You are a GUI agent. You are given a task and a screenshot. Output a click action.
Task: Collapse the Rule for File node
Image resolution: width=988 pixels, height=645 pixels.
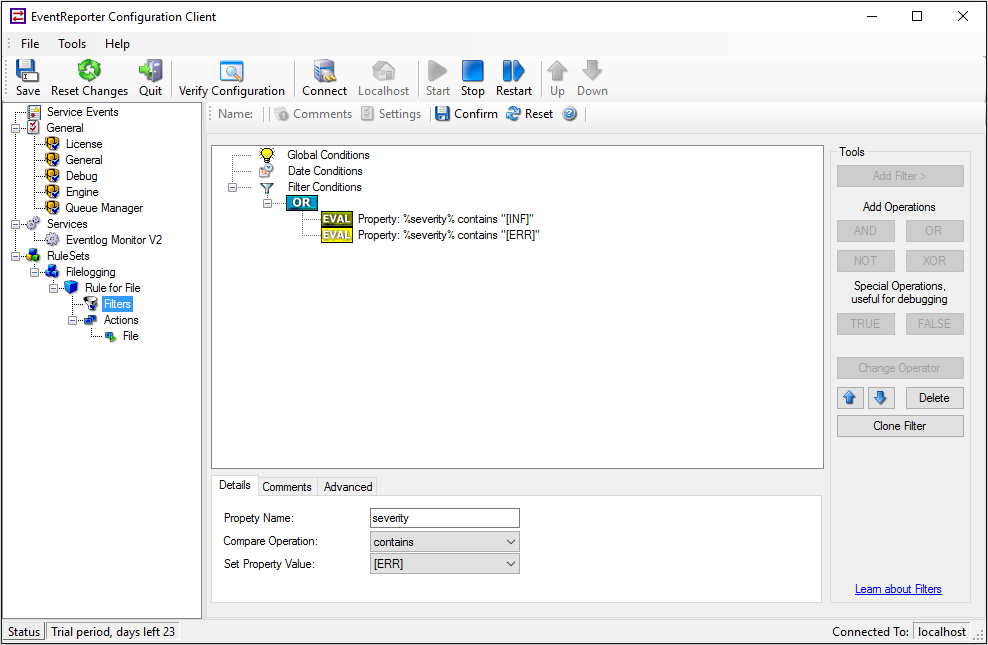point(54,288)
